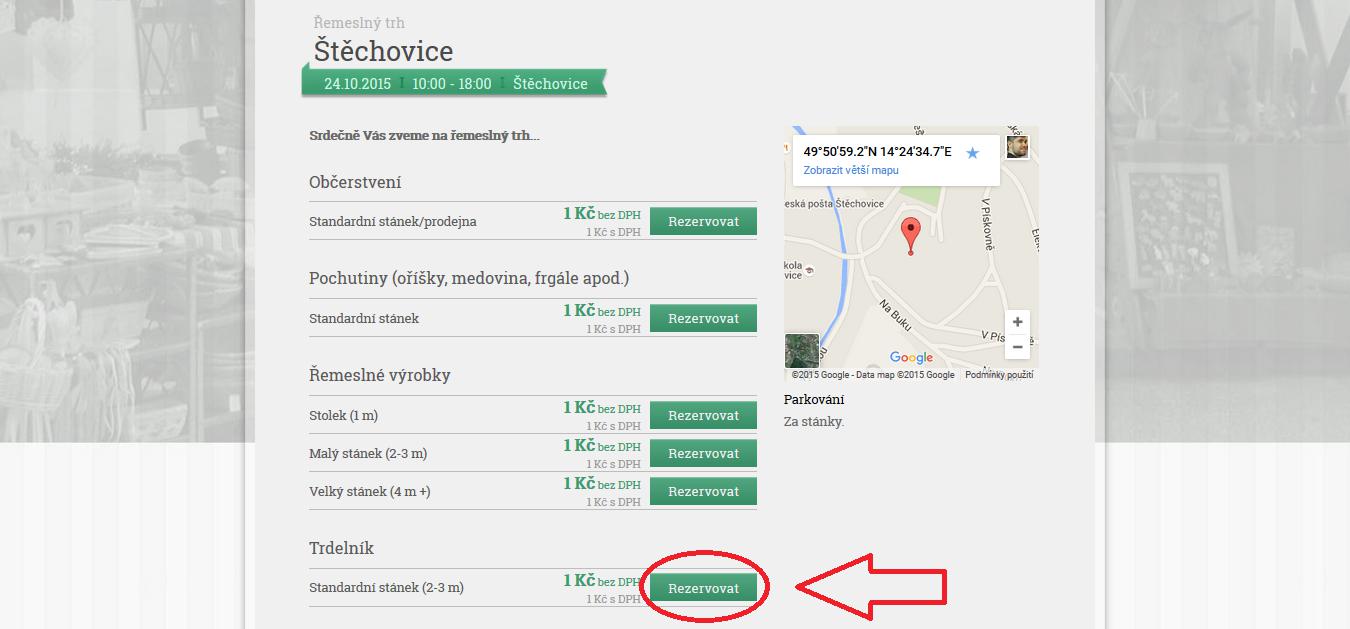Screen dimensions: 1350x629
Task: Click Rezervovat for Malý stánek (2-3 m)
Action: (x=703, y=453)
